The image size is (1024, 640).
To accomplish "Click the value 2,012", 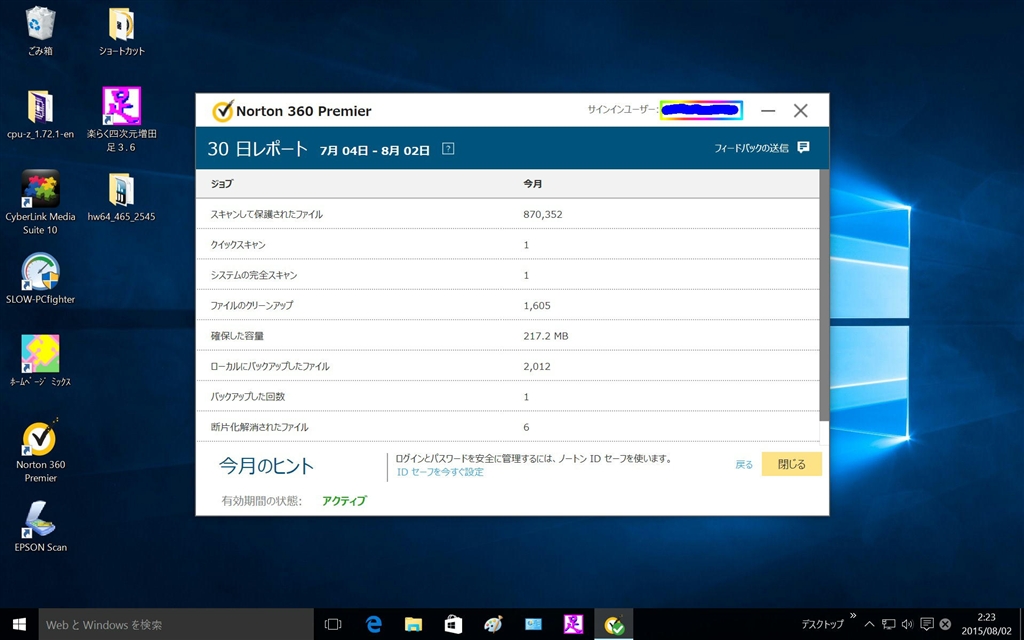I will point(537,366).
